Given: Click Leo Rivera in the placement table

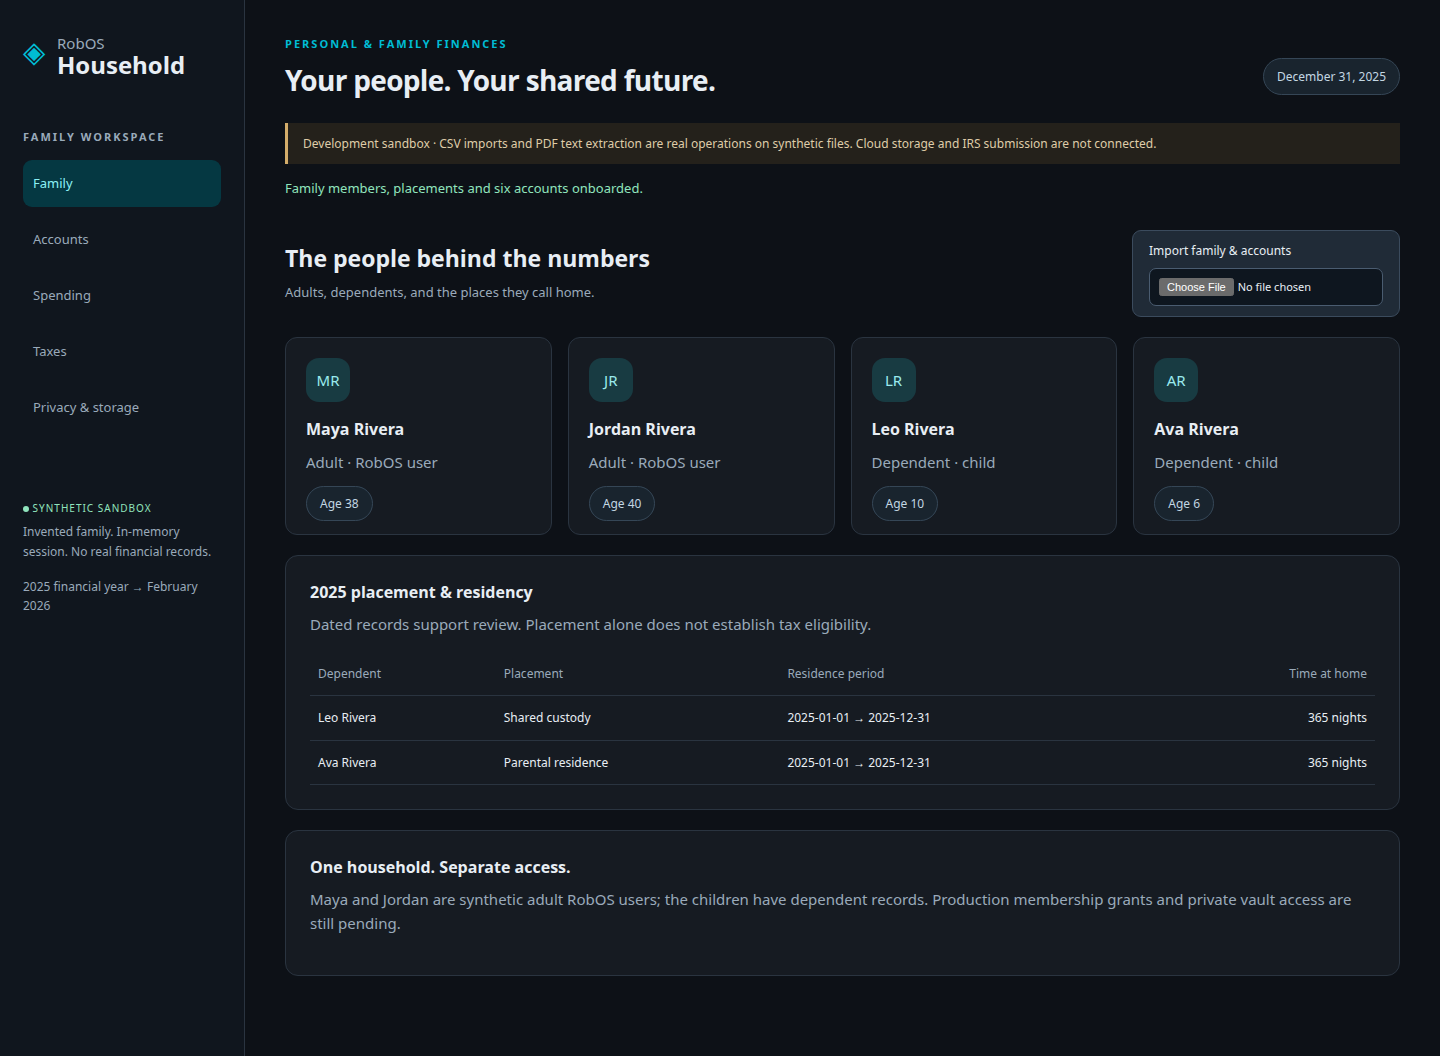Looking at the screenshot, I should (x=347, y=718).
